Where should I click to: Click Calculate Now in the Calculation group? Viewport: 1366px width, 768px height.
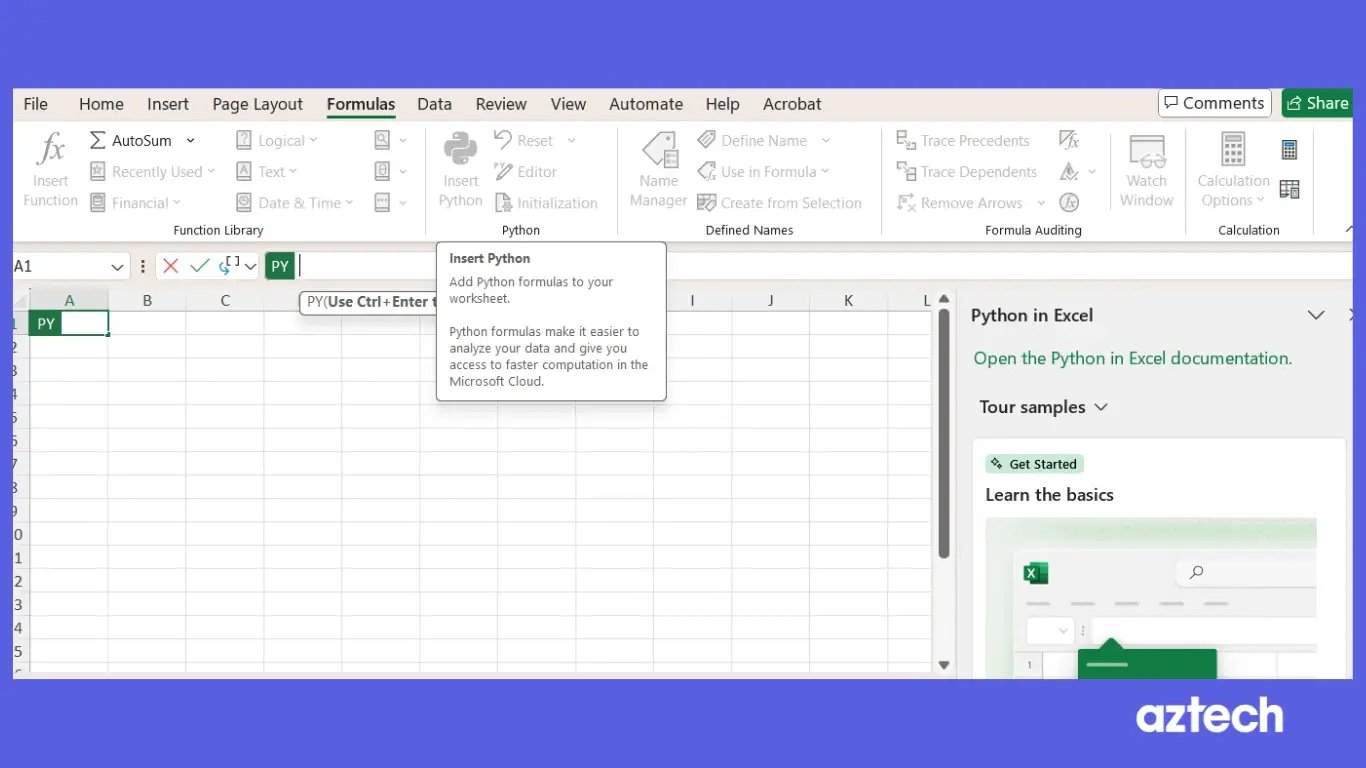(x=1289, y=146)
